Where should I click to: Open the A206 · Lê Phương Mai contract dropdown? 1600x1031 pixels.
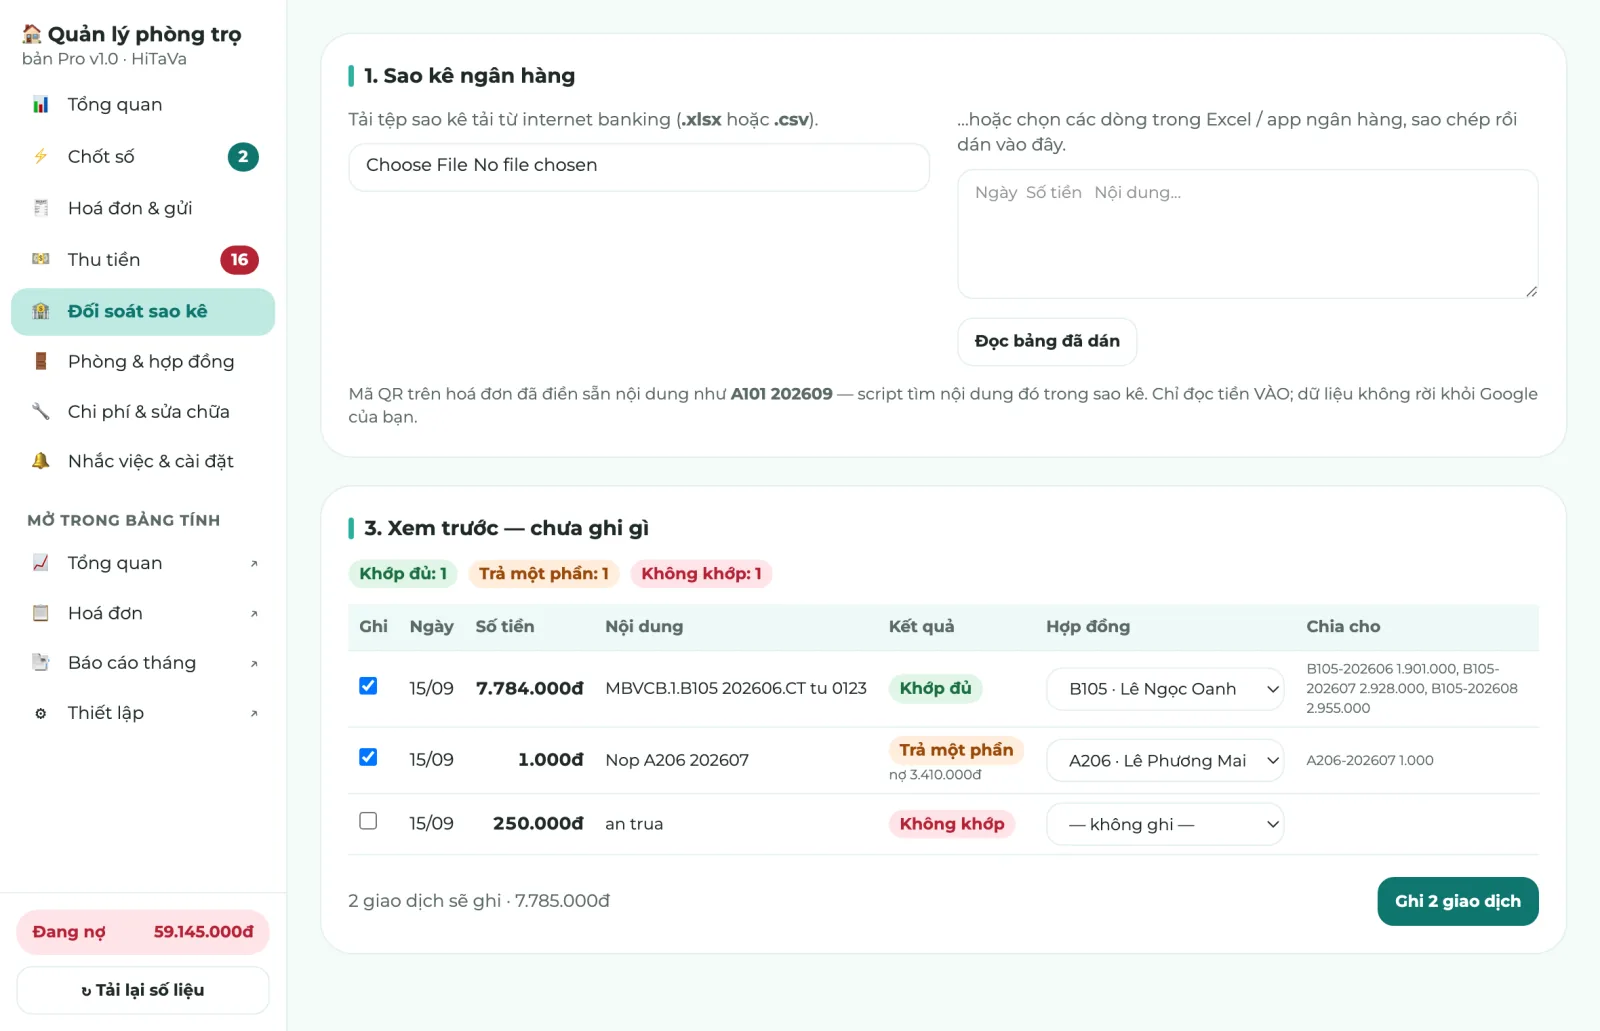point(1165,761)
